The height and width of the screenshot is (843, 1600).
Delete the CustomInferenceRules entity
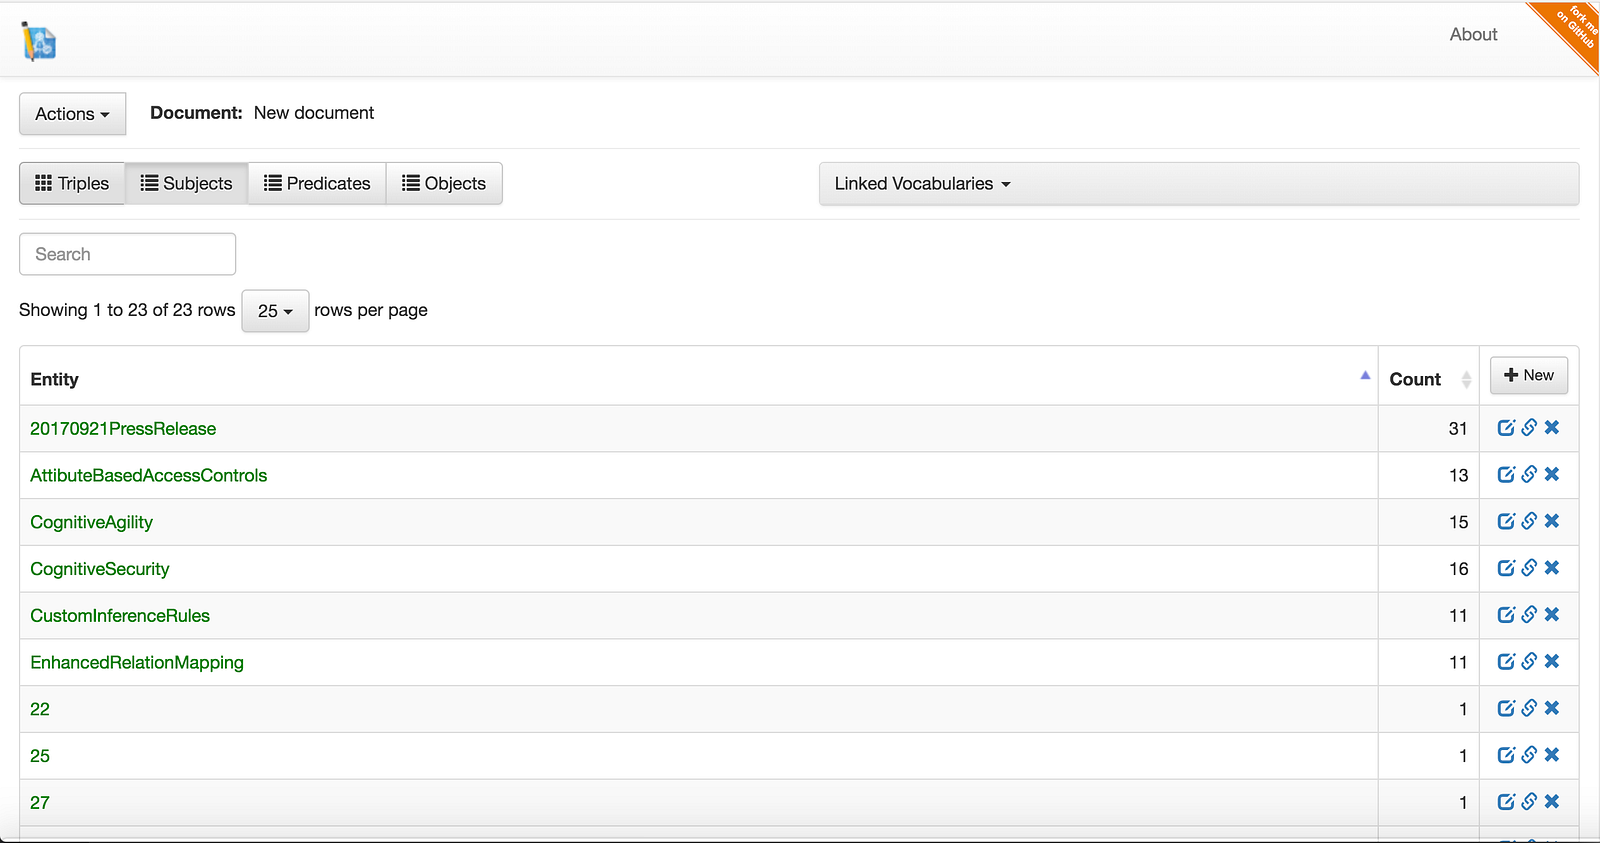pos(1552,615)
